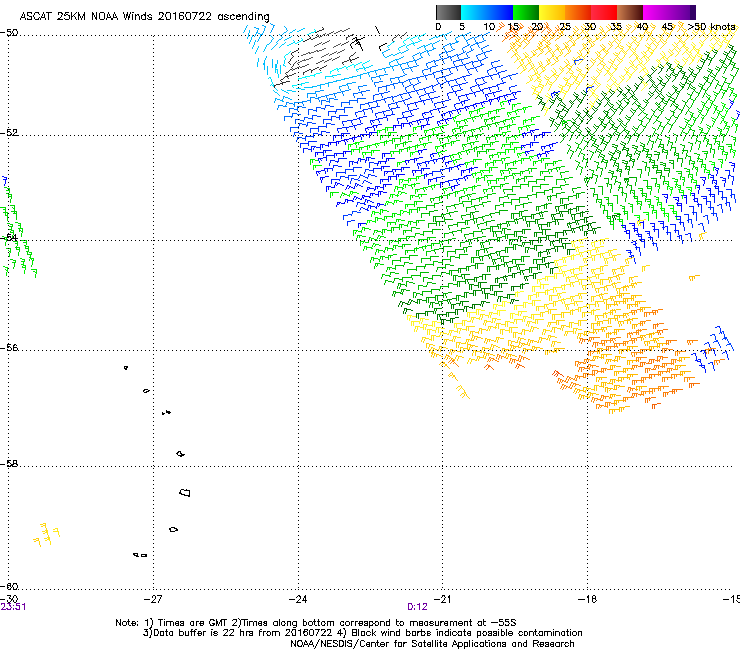Click the 'NOAA/NESDIS/Center for Satellite Applications and Research' credit

[x=432, y=644]
